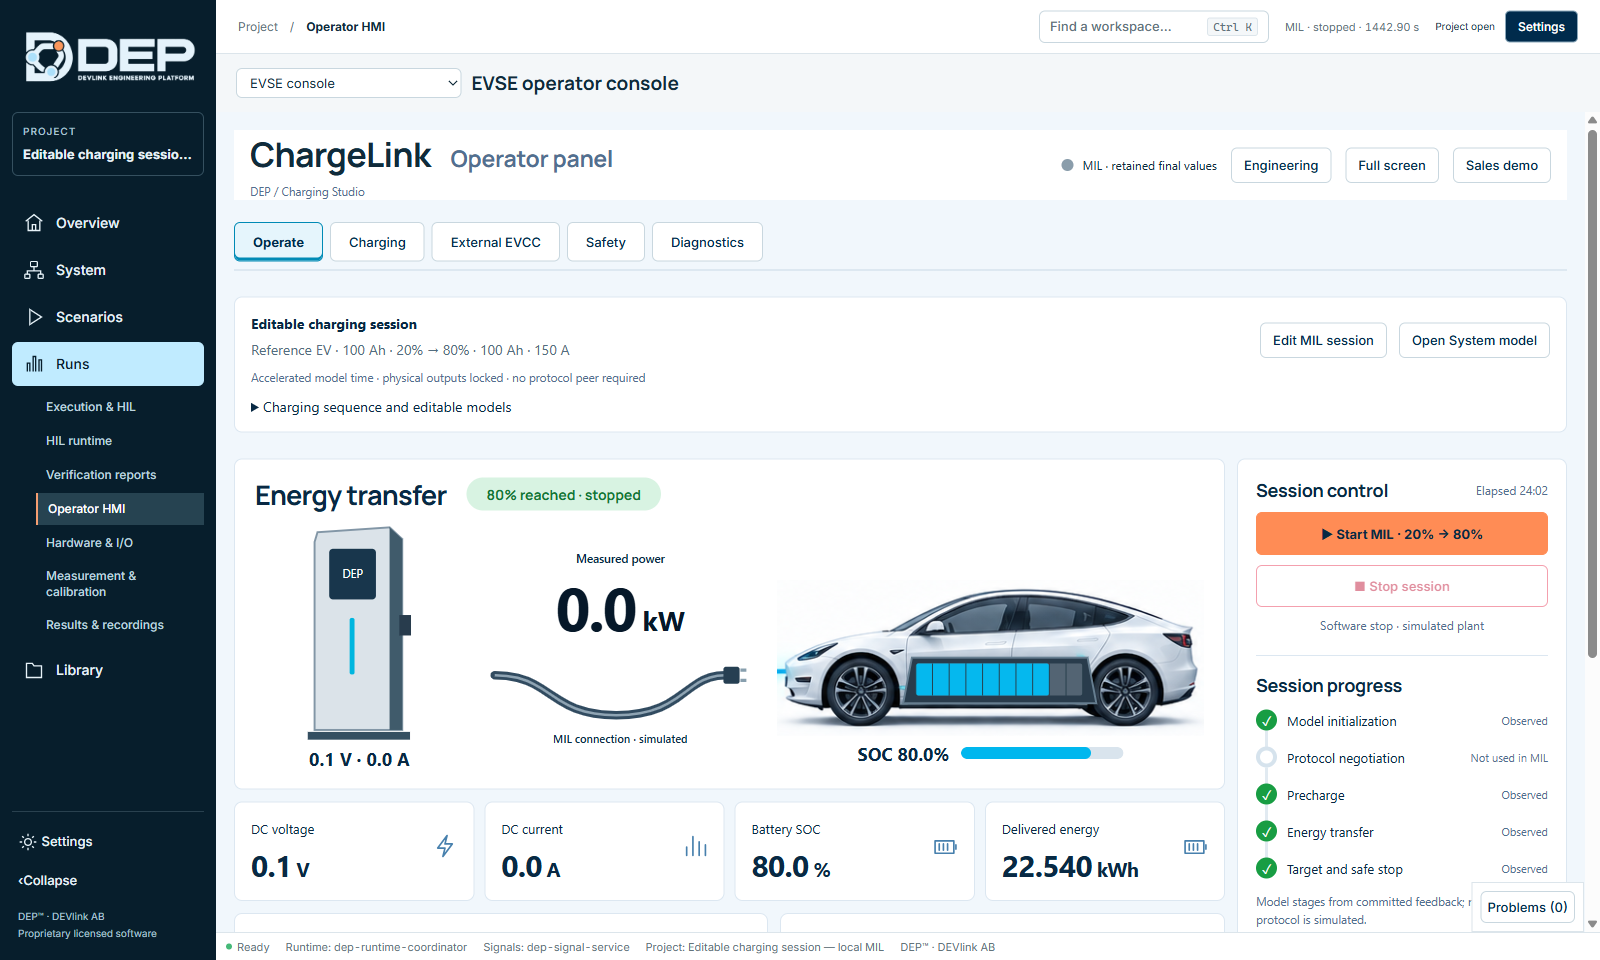The height and width of the screenshot is (960, 1600).
Task: Click the bar chart icon on the DC current card
Action: pyautogui.click(x=696, y=846)
